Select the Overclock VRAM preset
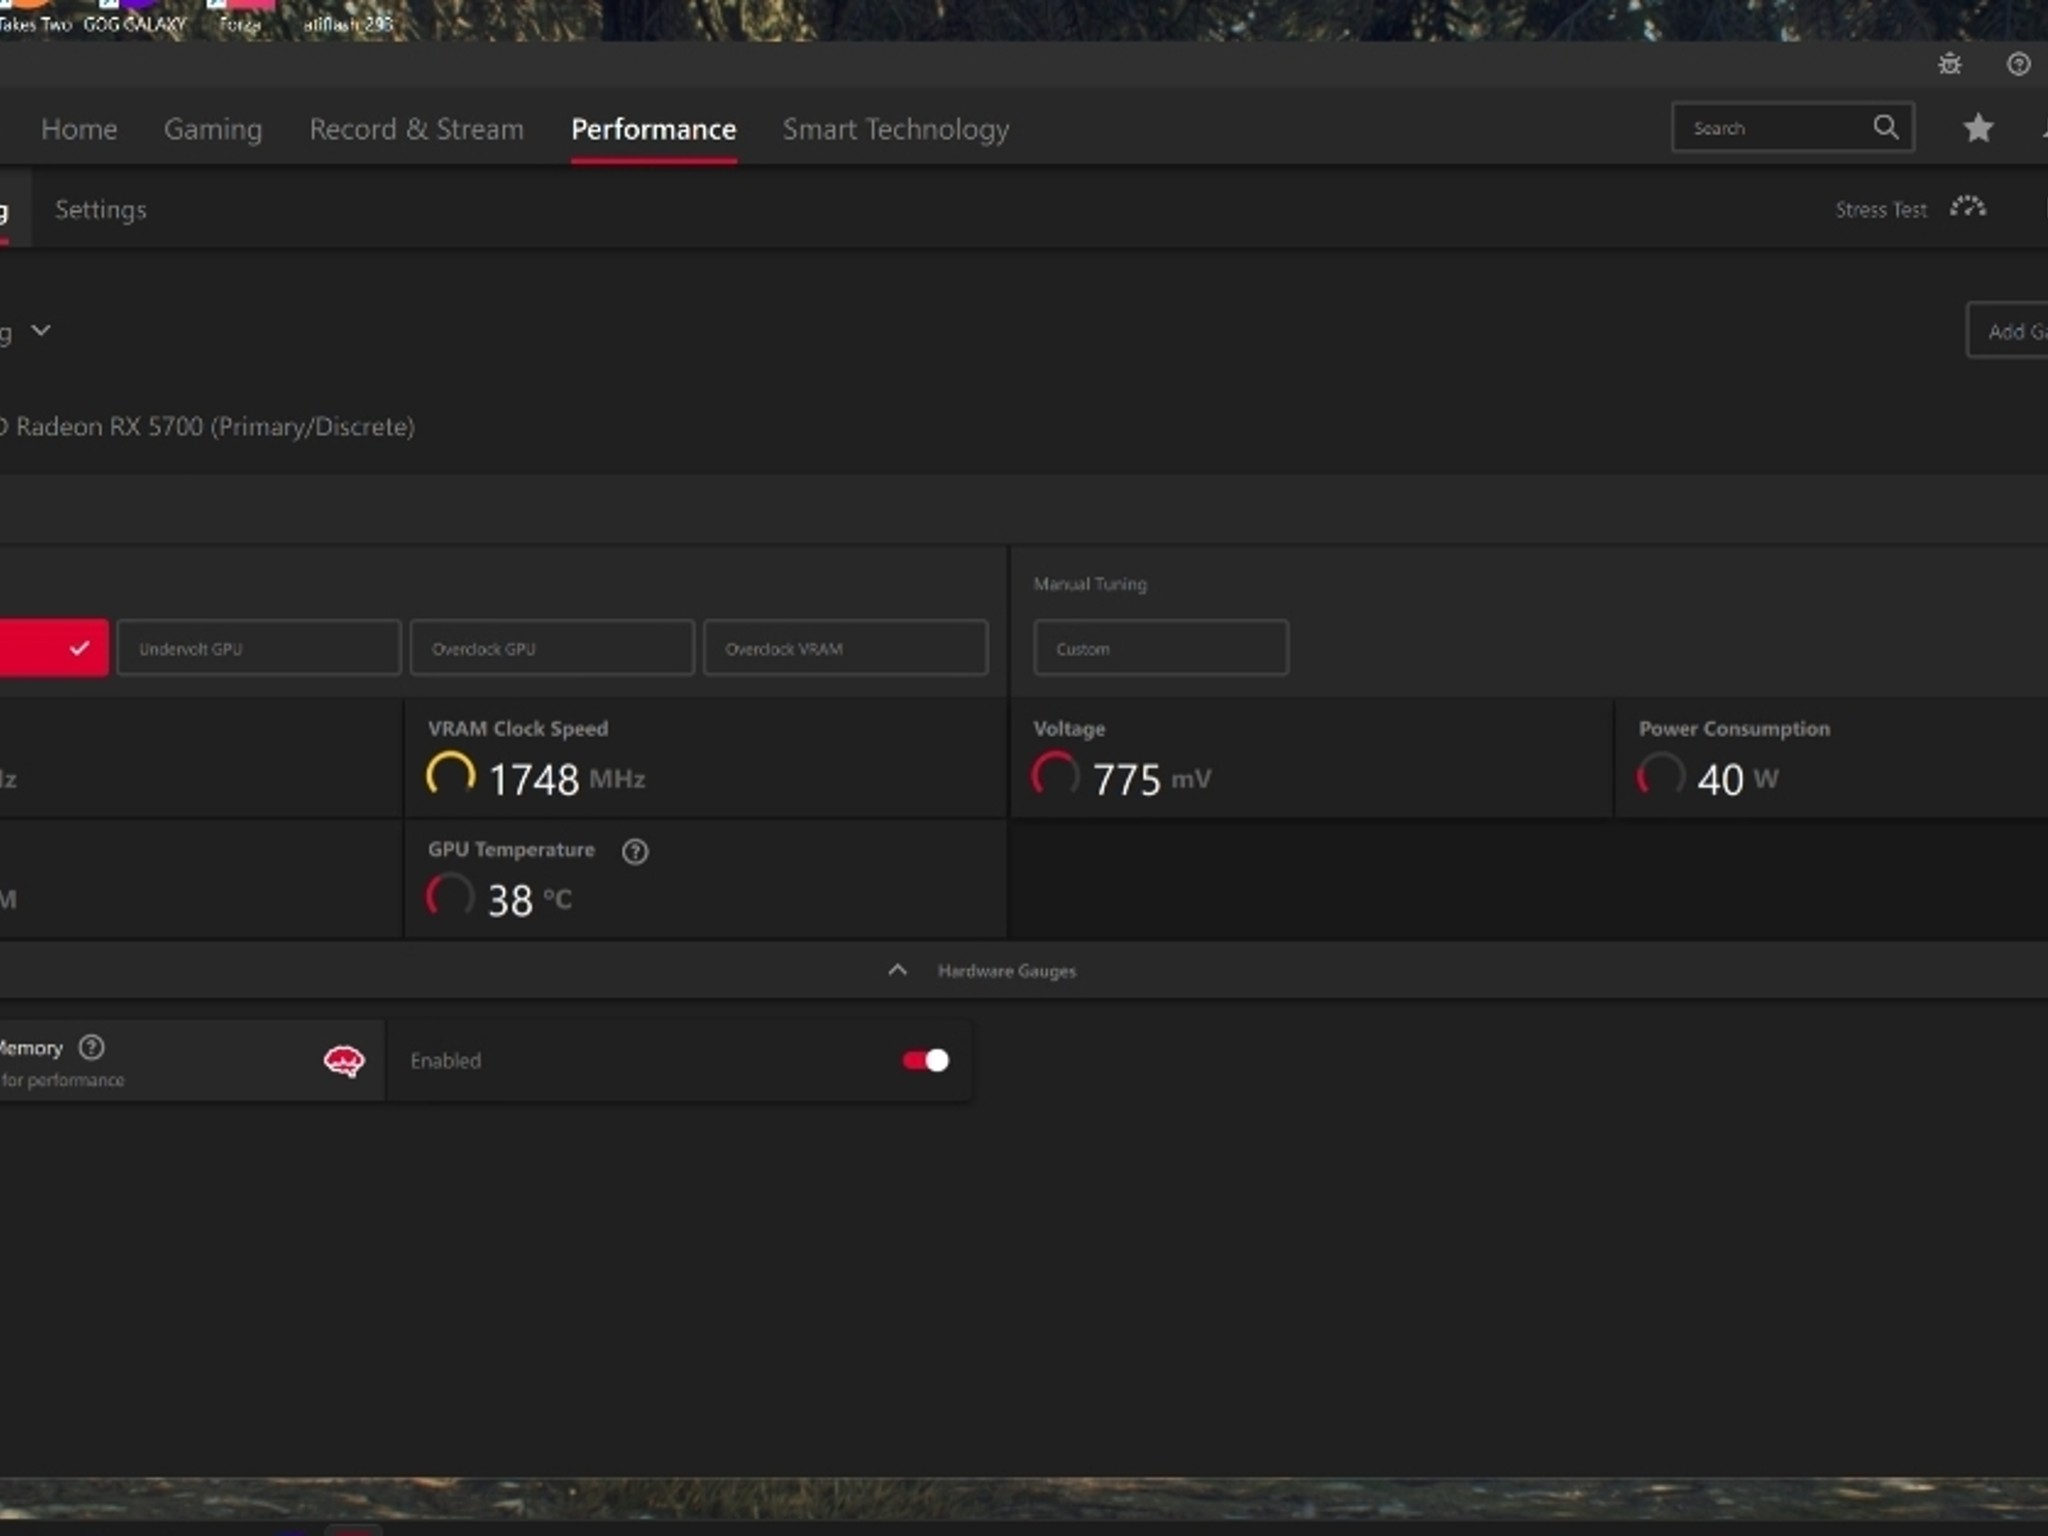The image size is (2048, 1536). tap(845, 648)
